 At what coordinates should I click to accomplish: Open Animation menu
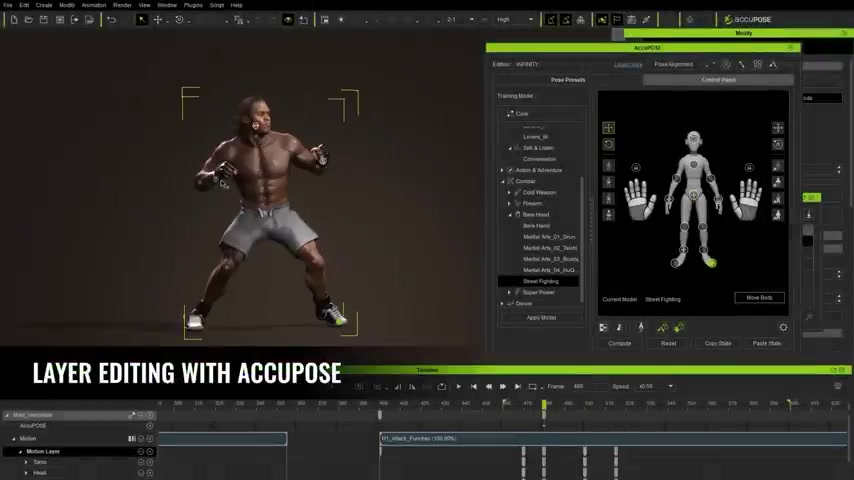(94, 5)
